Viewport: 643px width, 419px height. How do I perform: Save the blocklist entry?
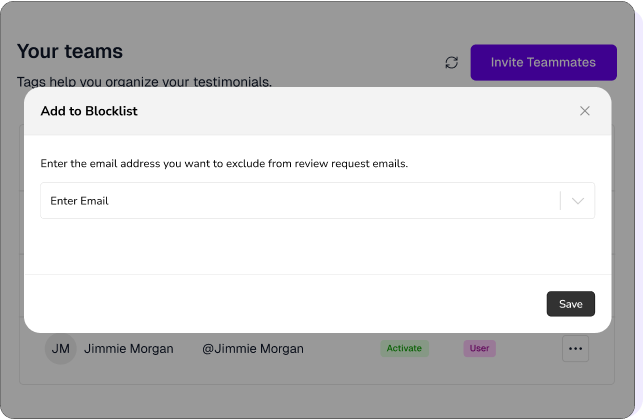[x=570, y=304]
